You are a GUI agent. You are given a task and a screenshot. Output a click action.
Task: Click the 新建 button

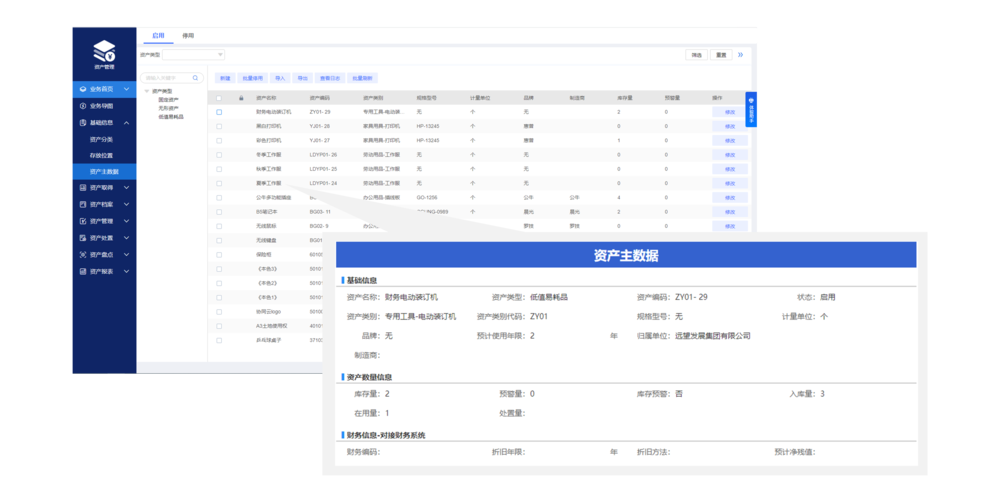coord(224,78)
